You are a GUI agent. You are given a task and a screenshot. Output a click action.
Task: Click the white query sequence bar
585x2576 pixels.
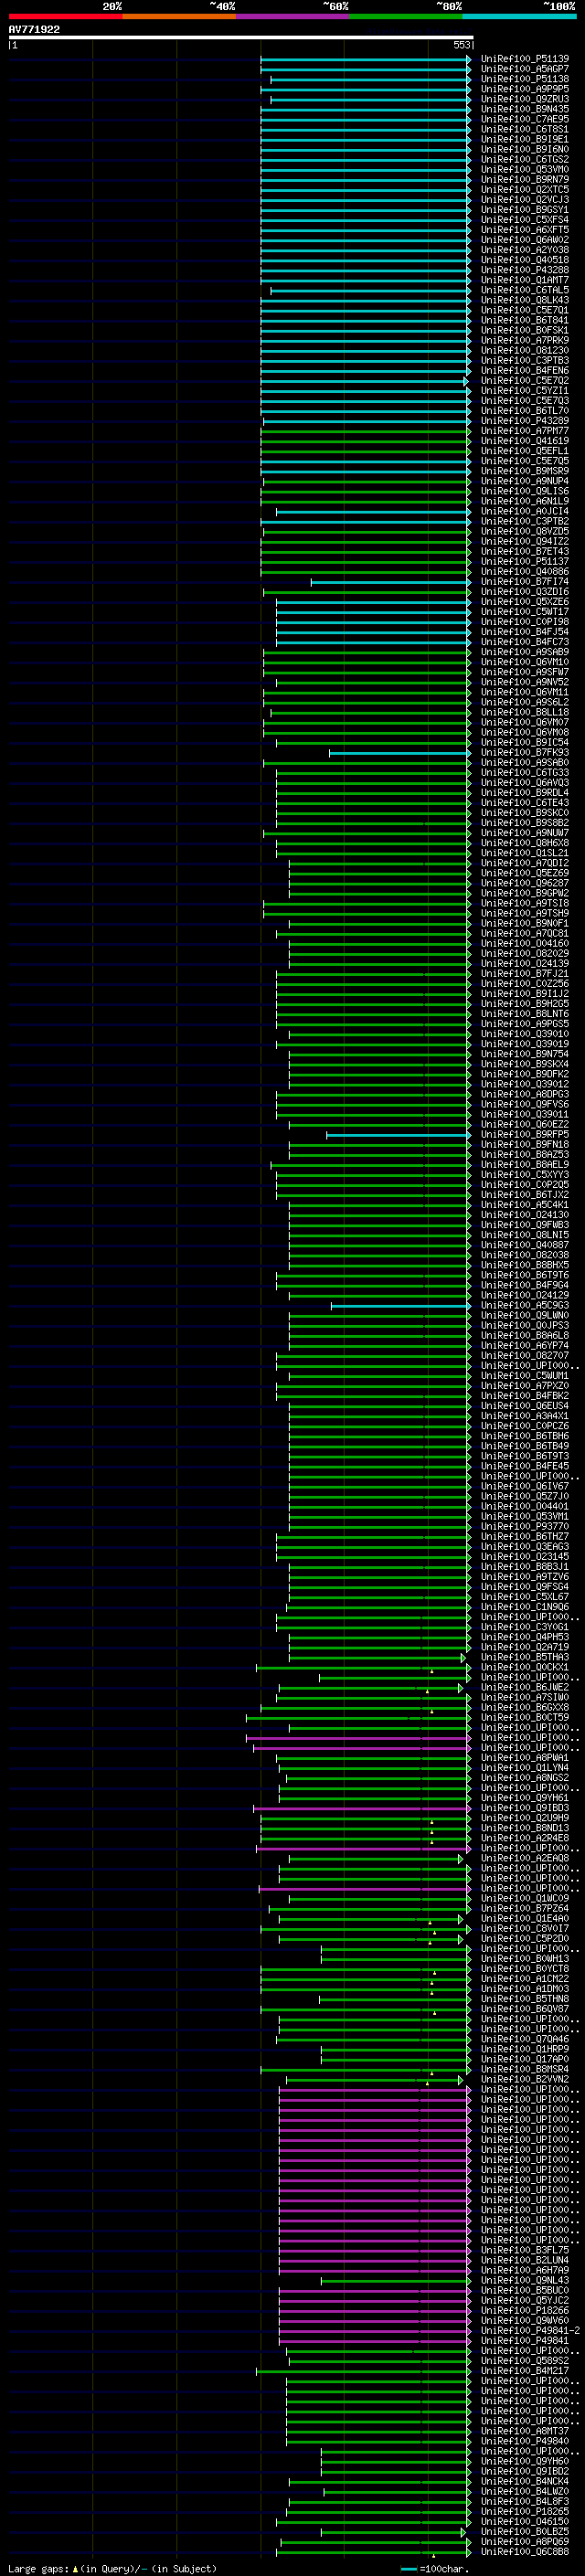pos(241,38)
